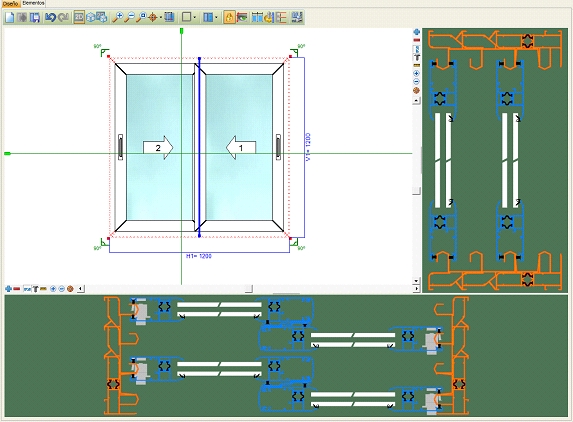Click the brown round icon in horizontal toolbar

point(70,289)
